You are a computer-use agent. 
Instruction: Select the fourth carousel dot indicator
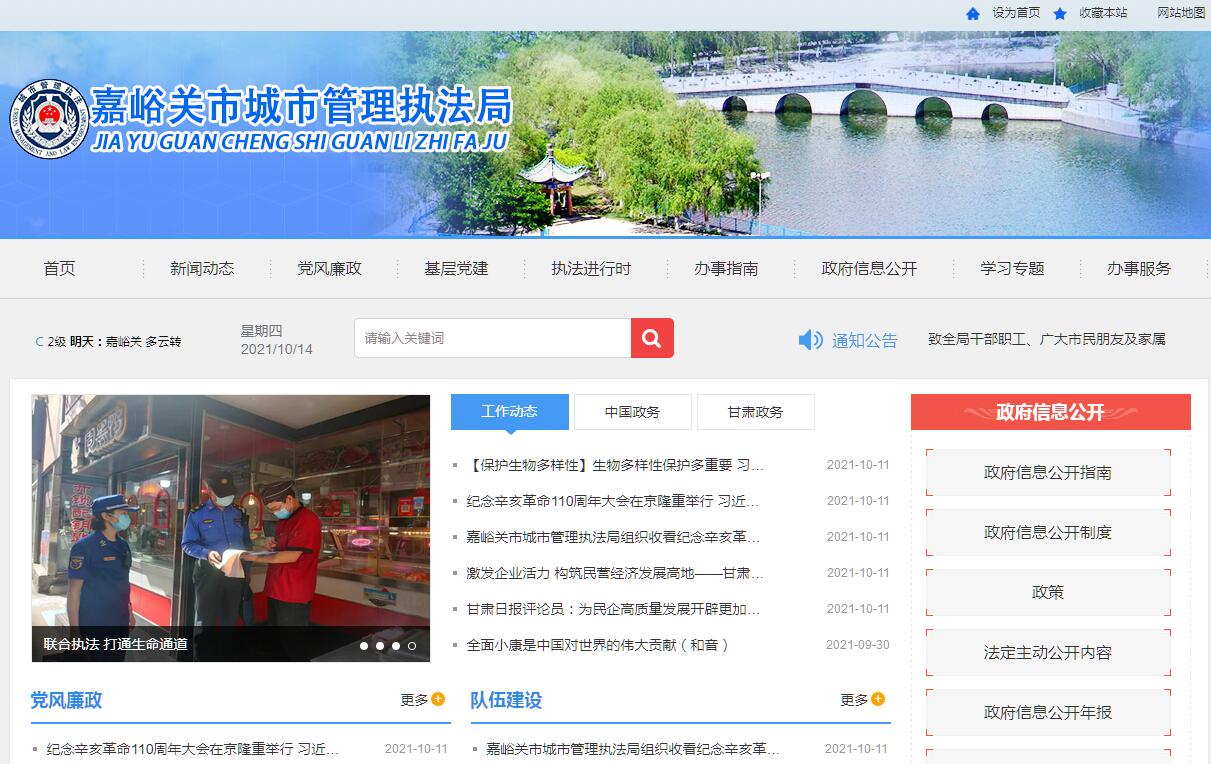click(412, 646)
